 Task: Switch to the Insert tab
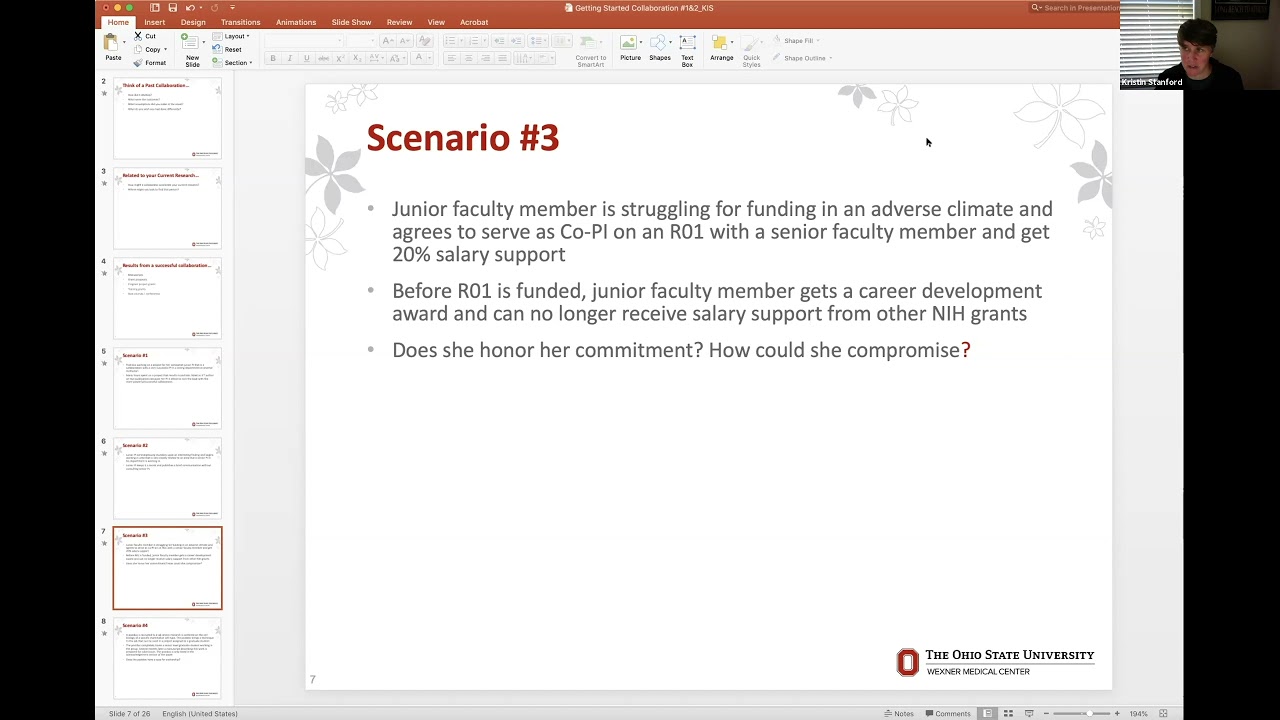154,22
